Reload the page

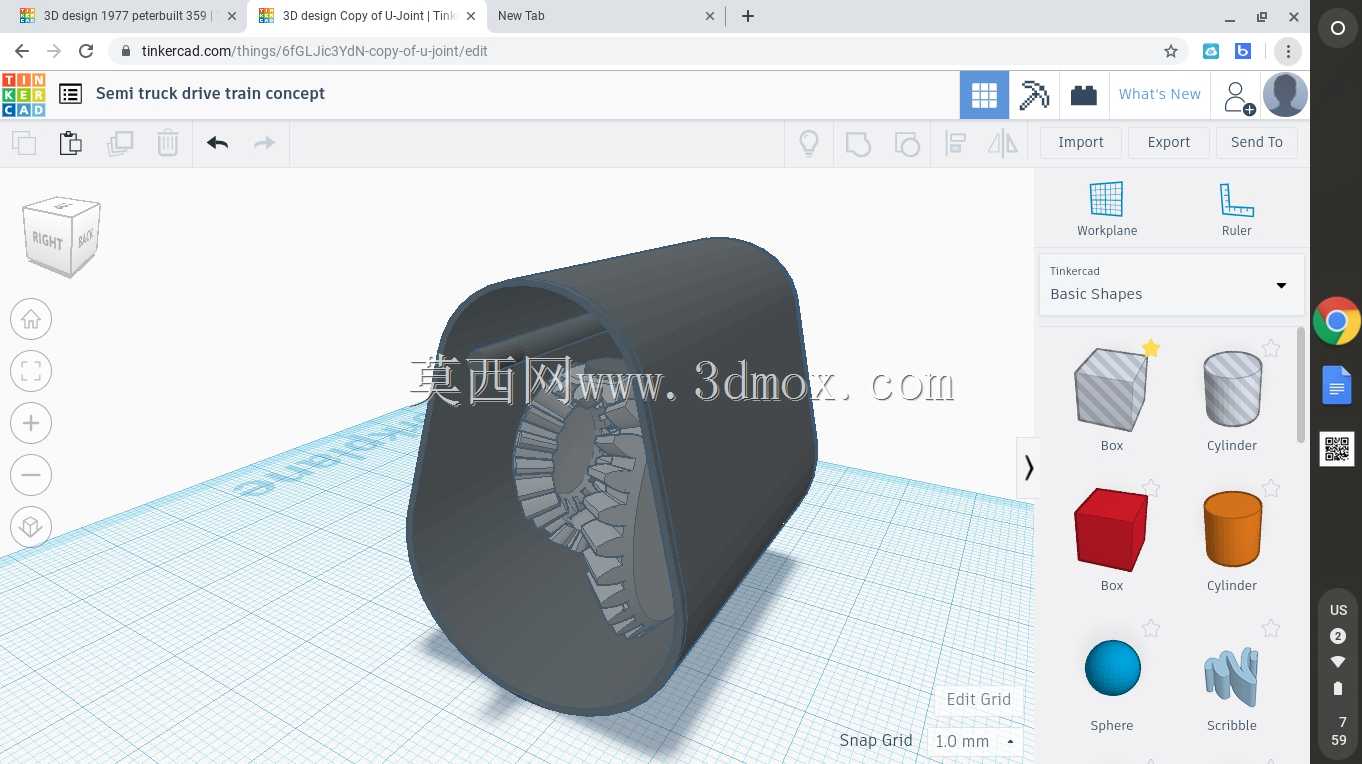[86, 51]
